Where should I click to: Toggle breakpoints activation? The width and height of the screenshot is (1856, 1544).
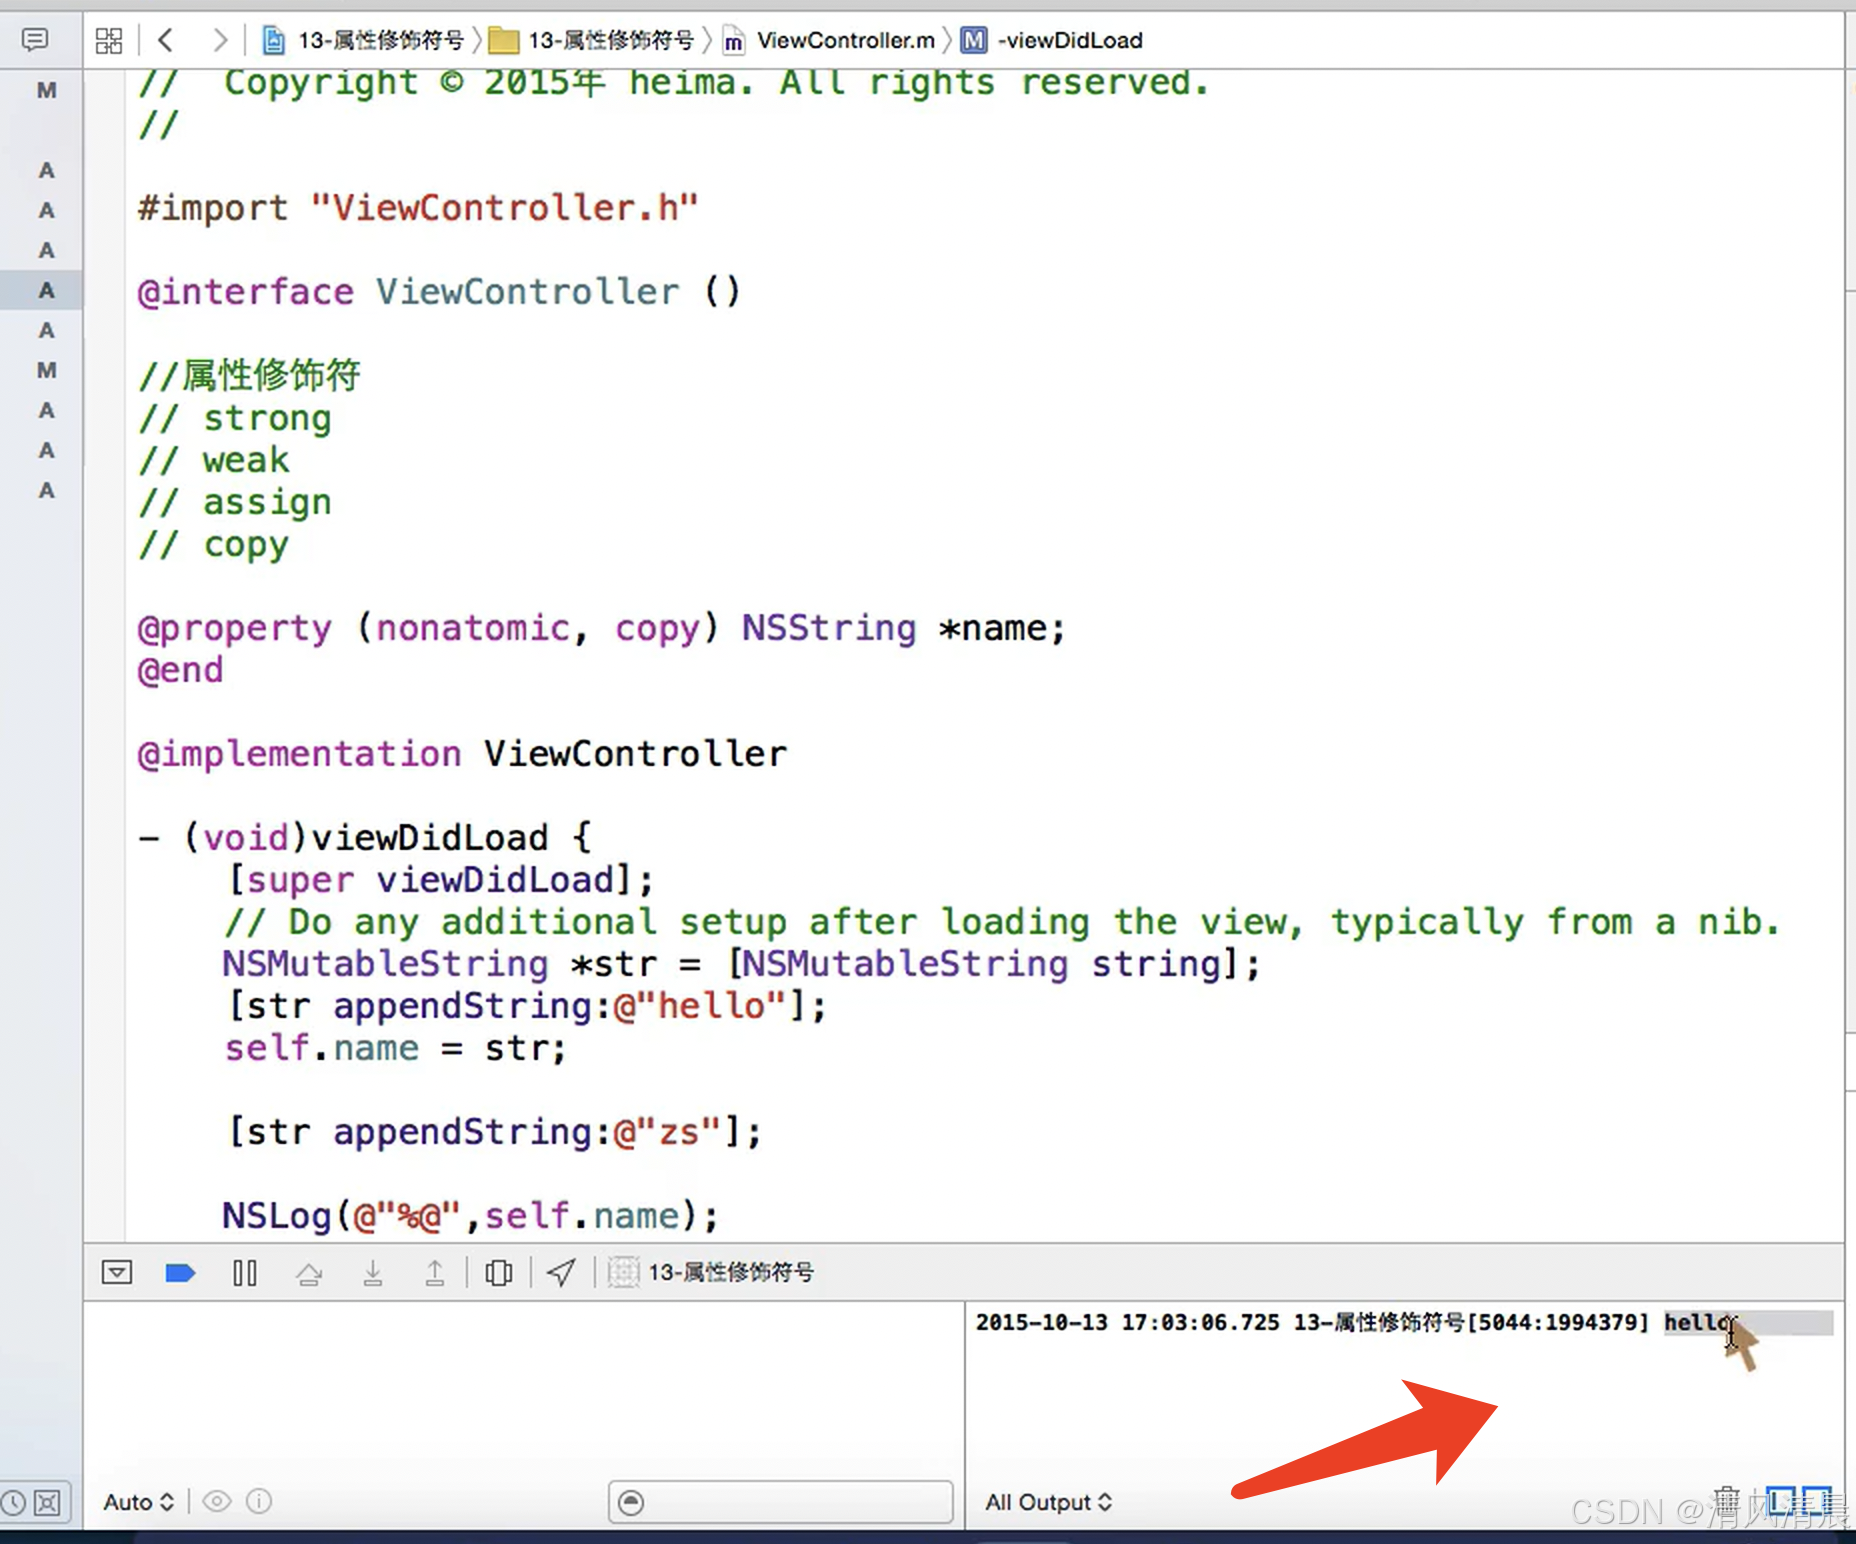tap(180, 1273)
